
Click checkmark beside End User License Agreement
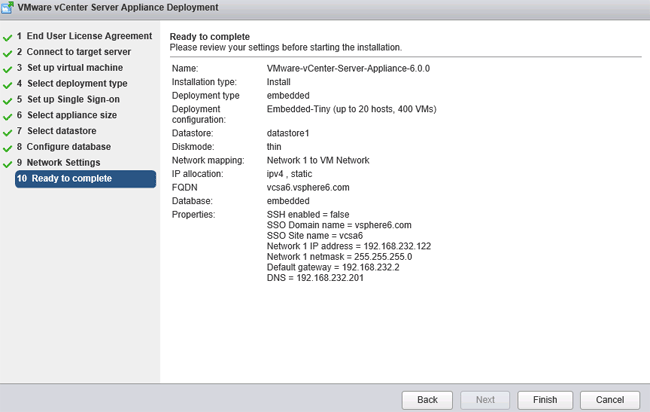point(7,38)
